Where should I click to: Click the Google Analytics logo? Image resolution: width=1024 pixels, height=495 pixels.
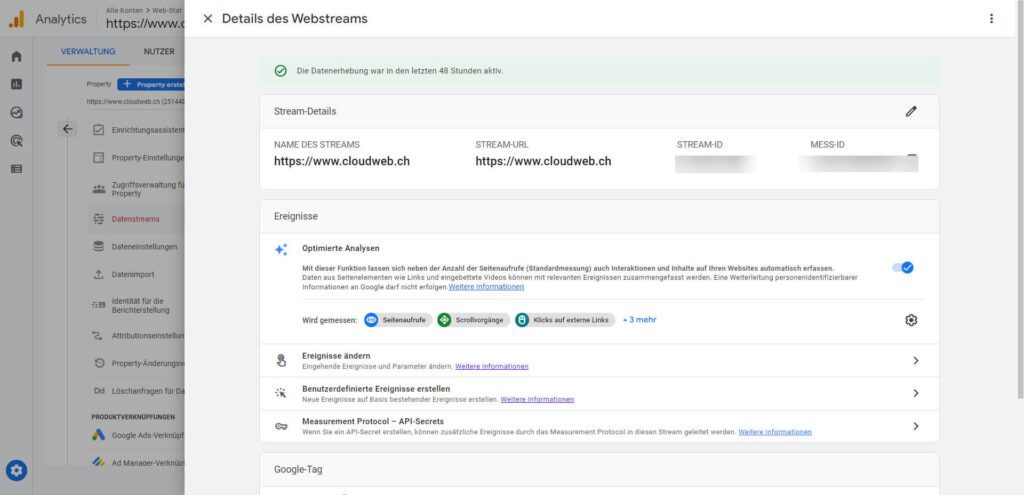click(16, 19)
